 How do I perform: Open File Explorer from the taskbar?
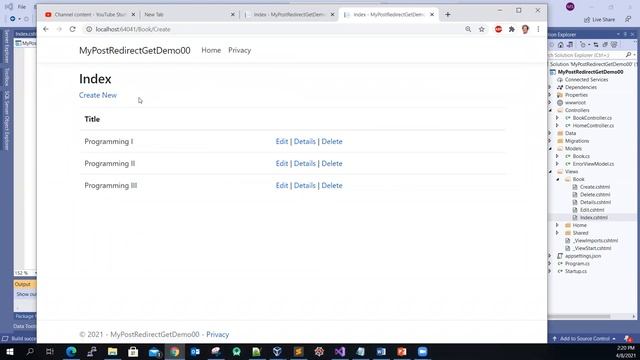pos(112,351)
